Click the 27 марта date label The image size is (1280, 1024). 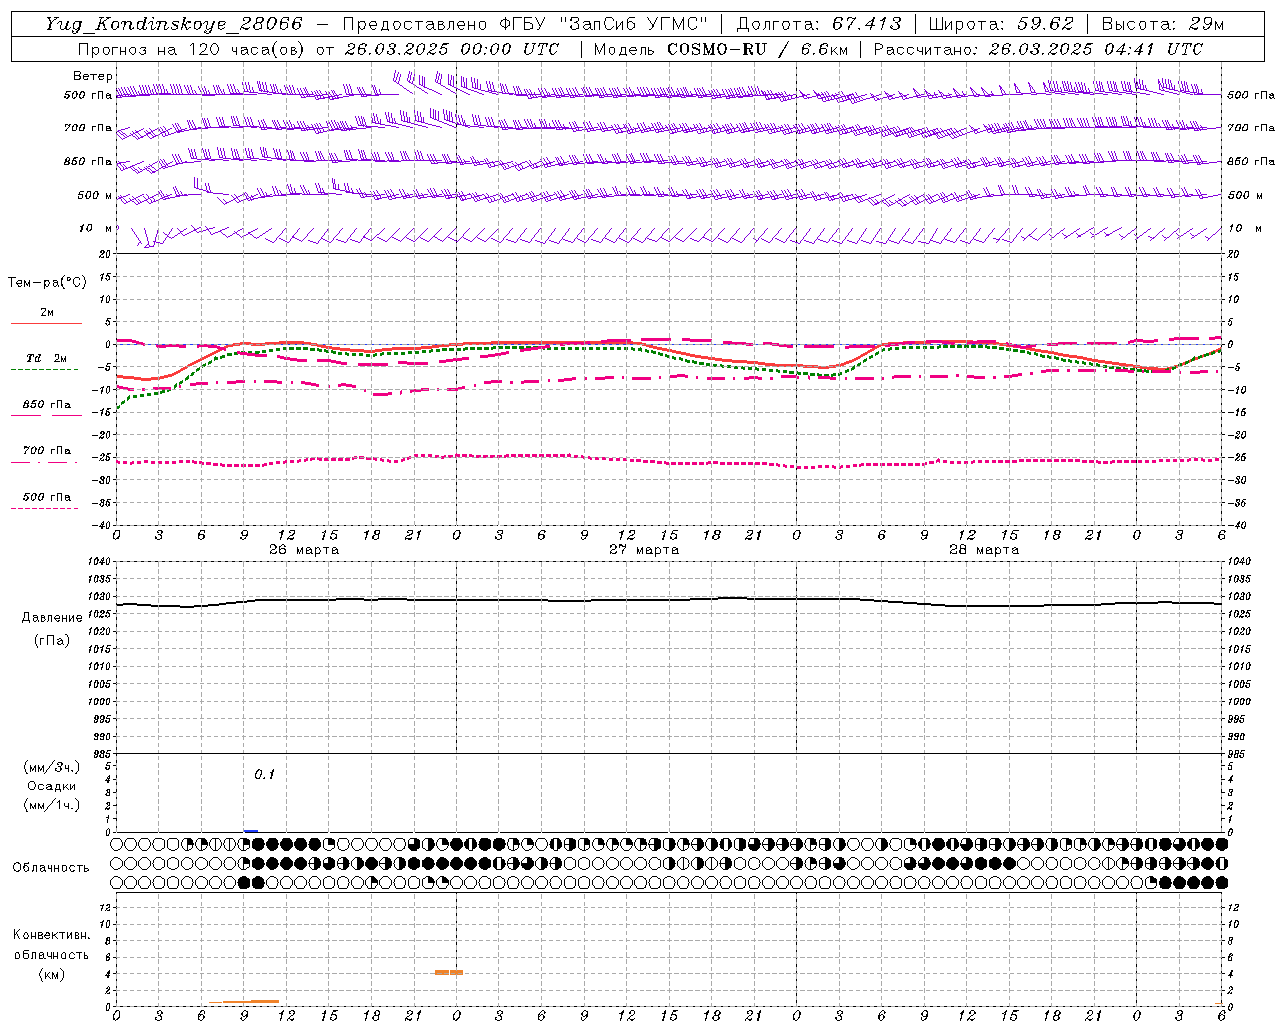(644, 550)
